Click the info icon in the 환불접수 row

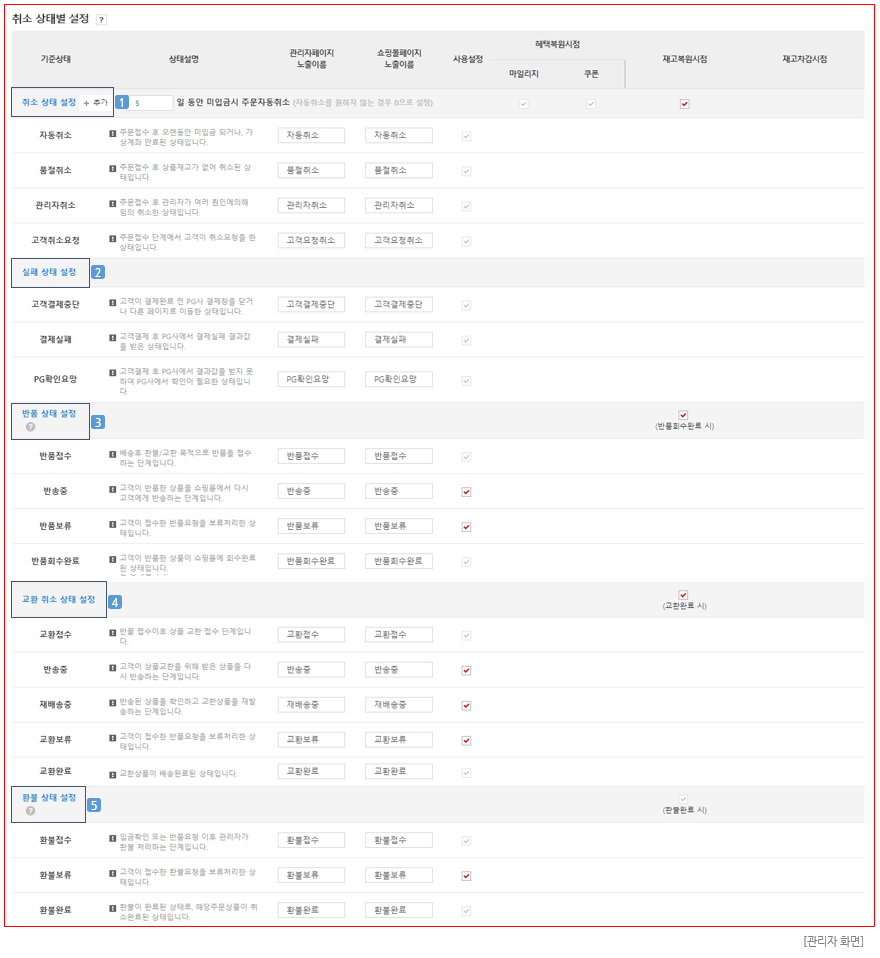coord(112,838)
